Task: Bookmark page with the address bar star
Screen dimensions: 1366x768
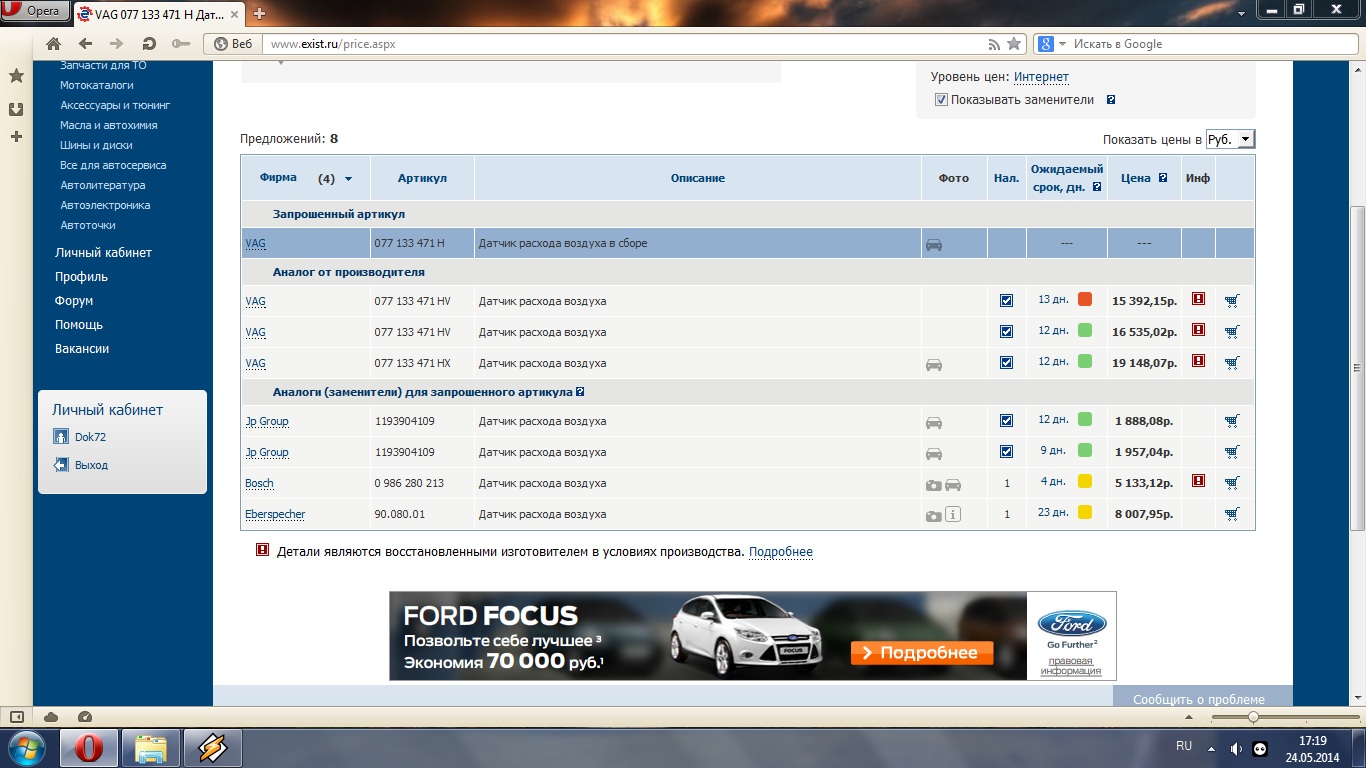Action: (x=1014, y=44)
